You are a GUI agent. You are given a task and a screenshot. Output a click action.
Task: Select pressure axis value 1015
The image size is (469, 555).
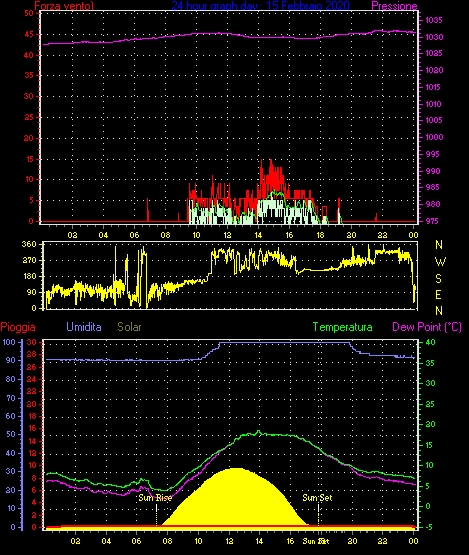pos(433,87)
